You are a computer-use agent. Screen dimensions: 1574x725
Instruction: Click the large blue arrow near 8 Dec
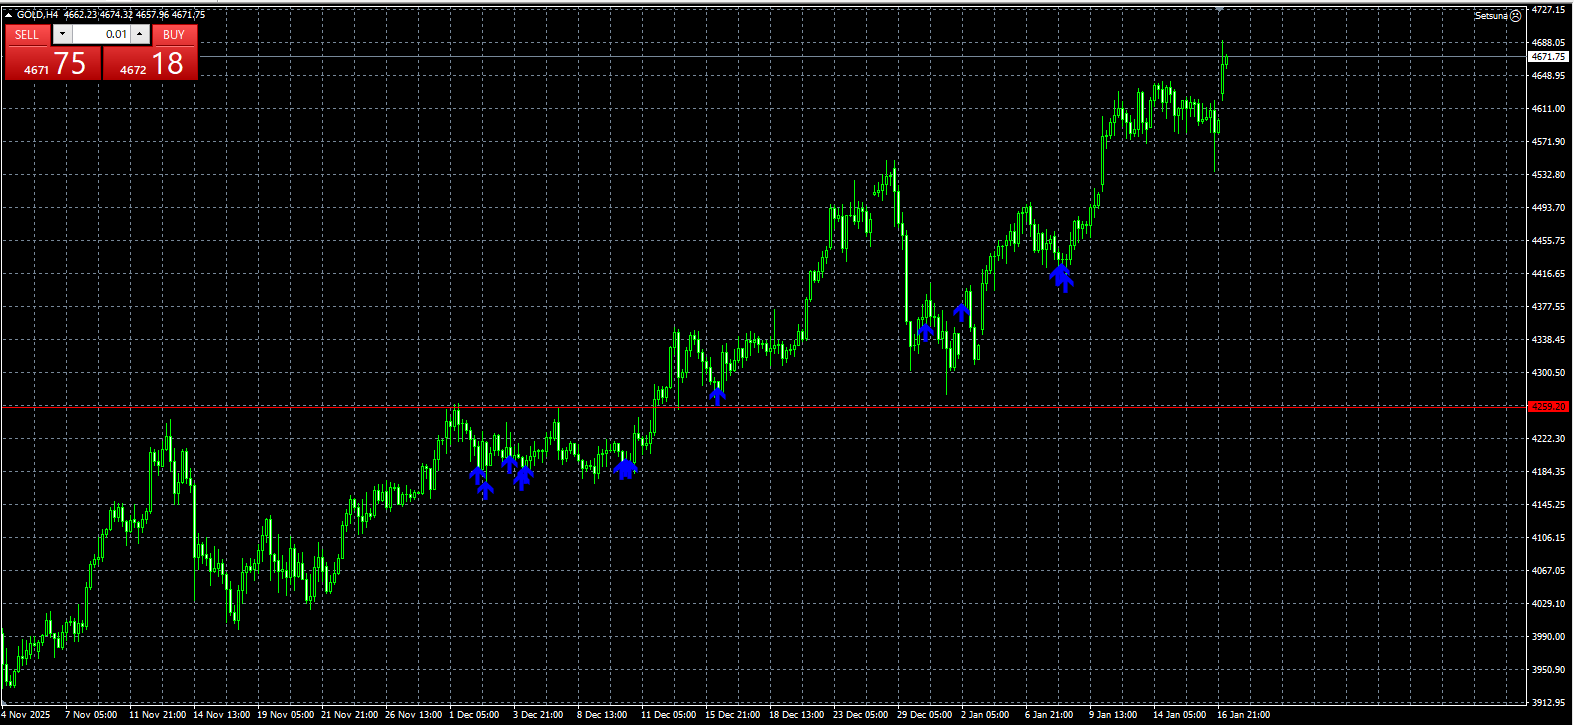point(625,468)
